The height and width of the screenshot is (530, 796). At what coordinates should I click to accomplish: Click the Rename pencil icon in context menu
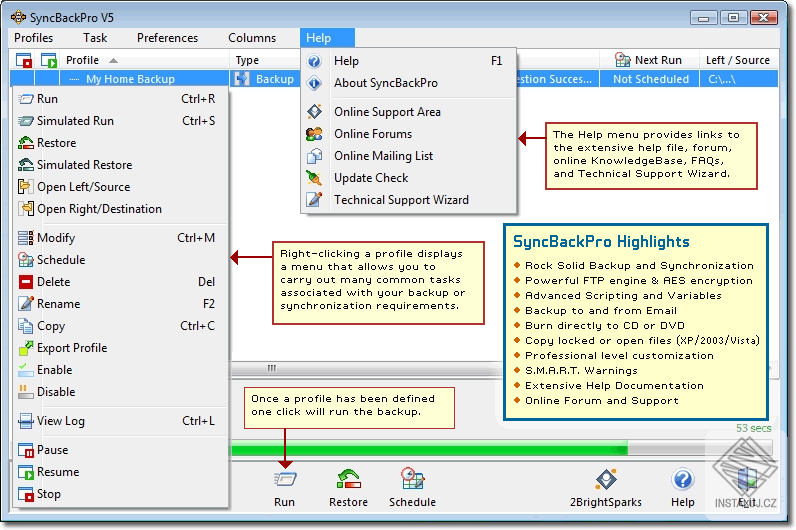coord(25,304)
